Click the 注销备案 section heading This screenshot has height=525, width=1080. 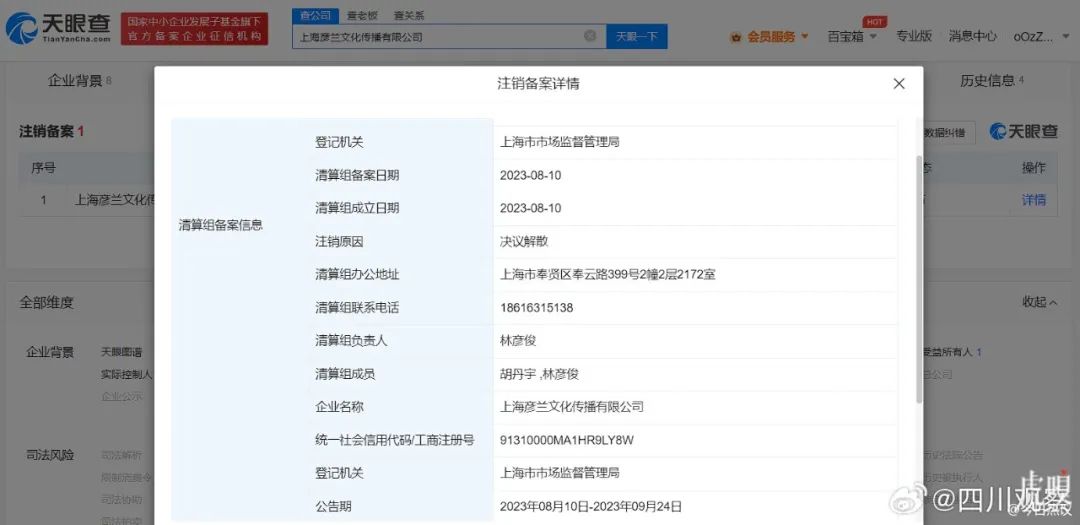click(46, 132)
